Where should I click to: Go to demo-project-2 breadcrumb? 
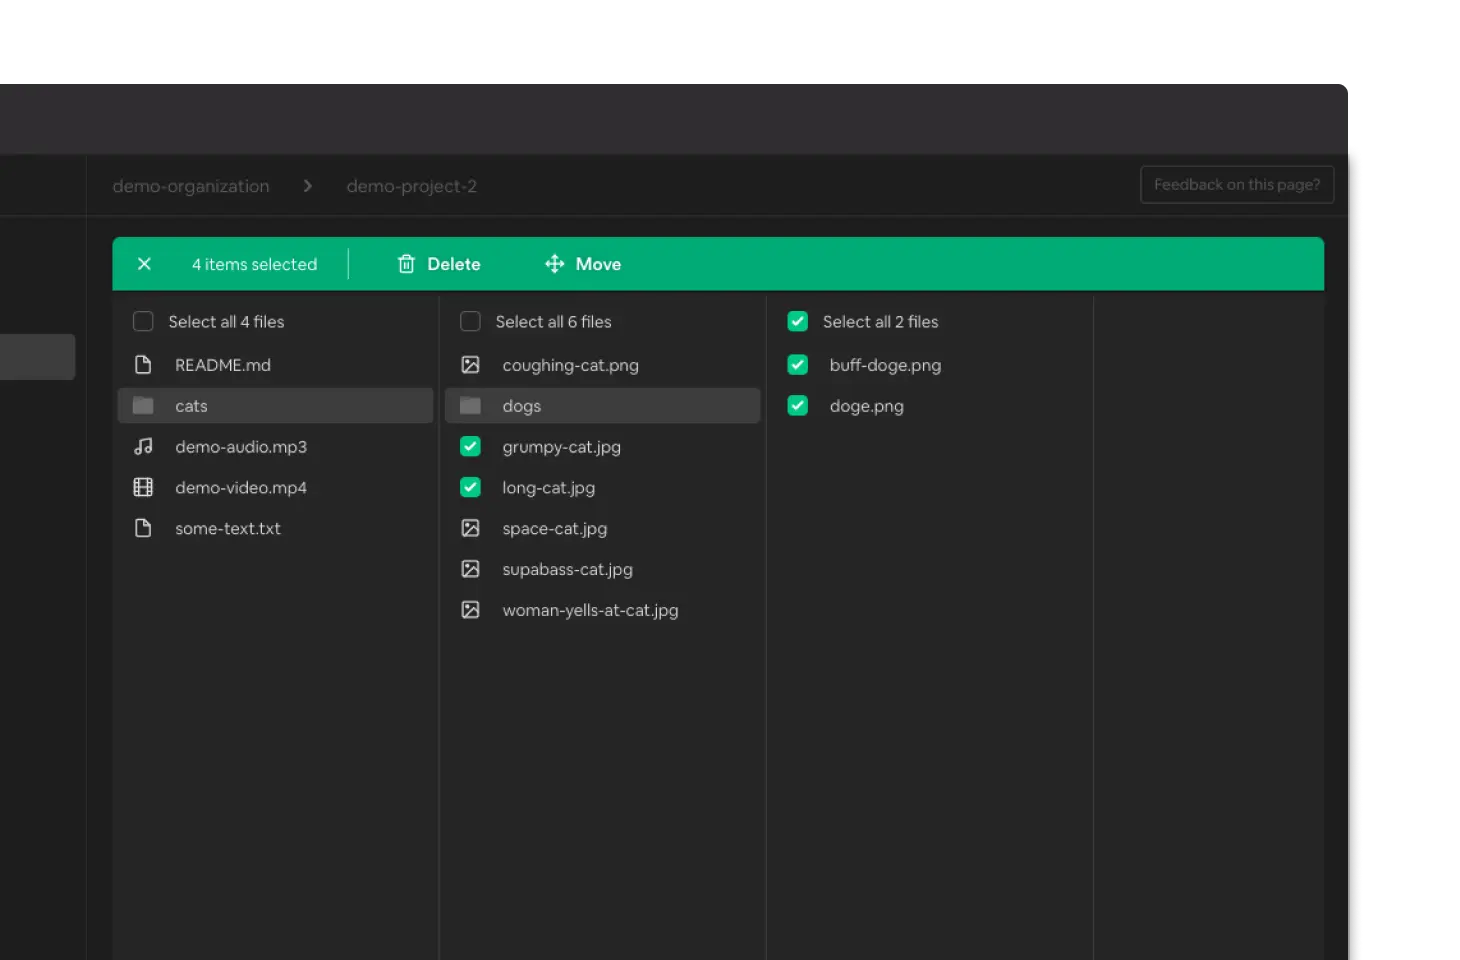[x=411, y=186]
